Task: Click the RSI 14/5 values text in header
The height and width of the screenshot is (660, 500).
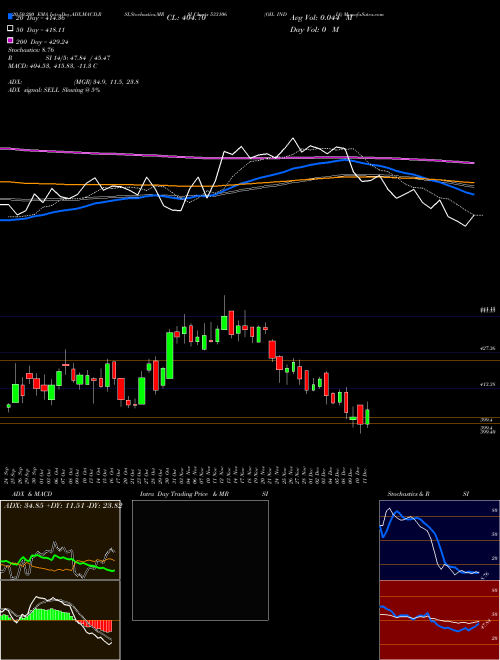Action: (59, 58)
